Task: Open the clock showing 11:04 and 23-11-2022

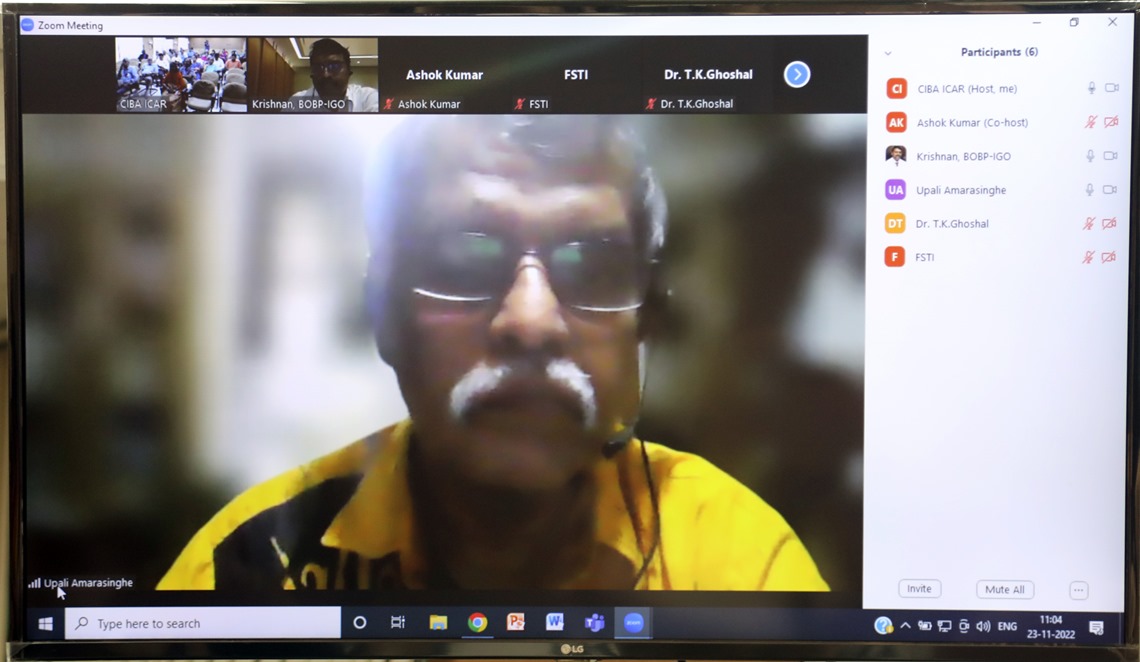Action: pos(1051,627)
